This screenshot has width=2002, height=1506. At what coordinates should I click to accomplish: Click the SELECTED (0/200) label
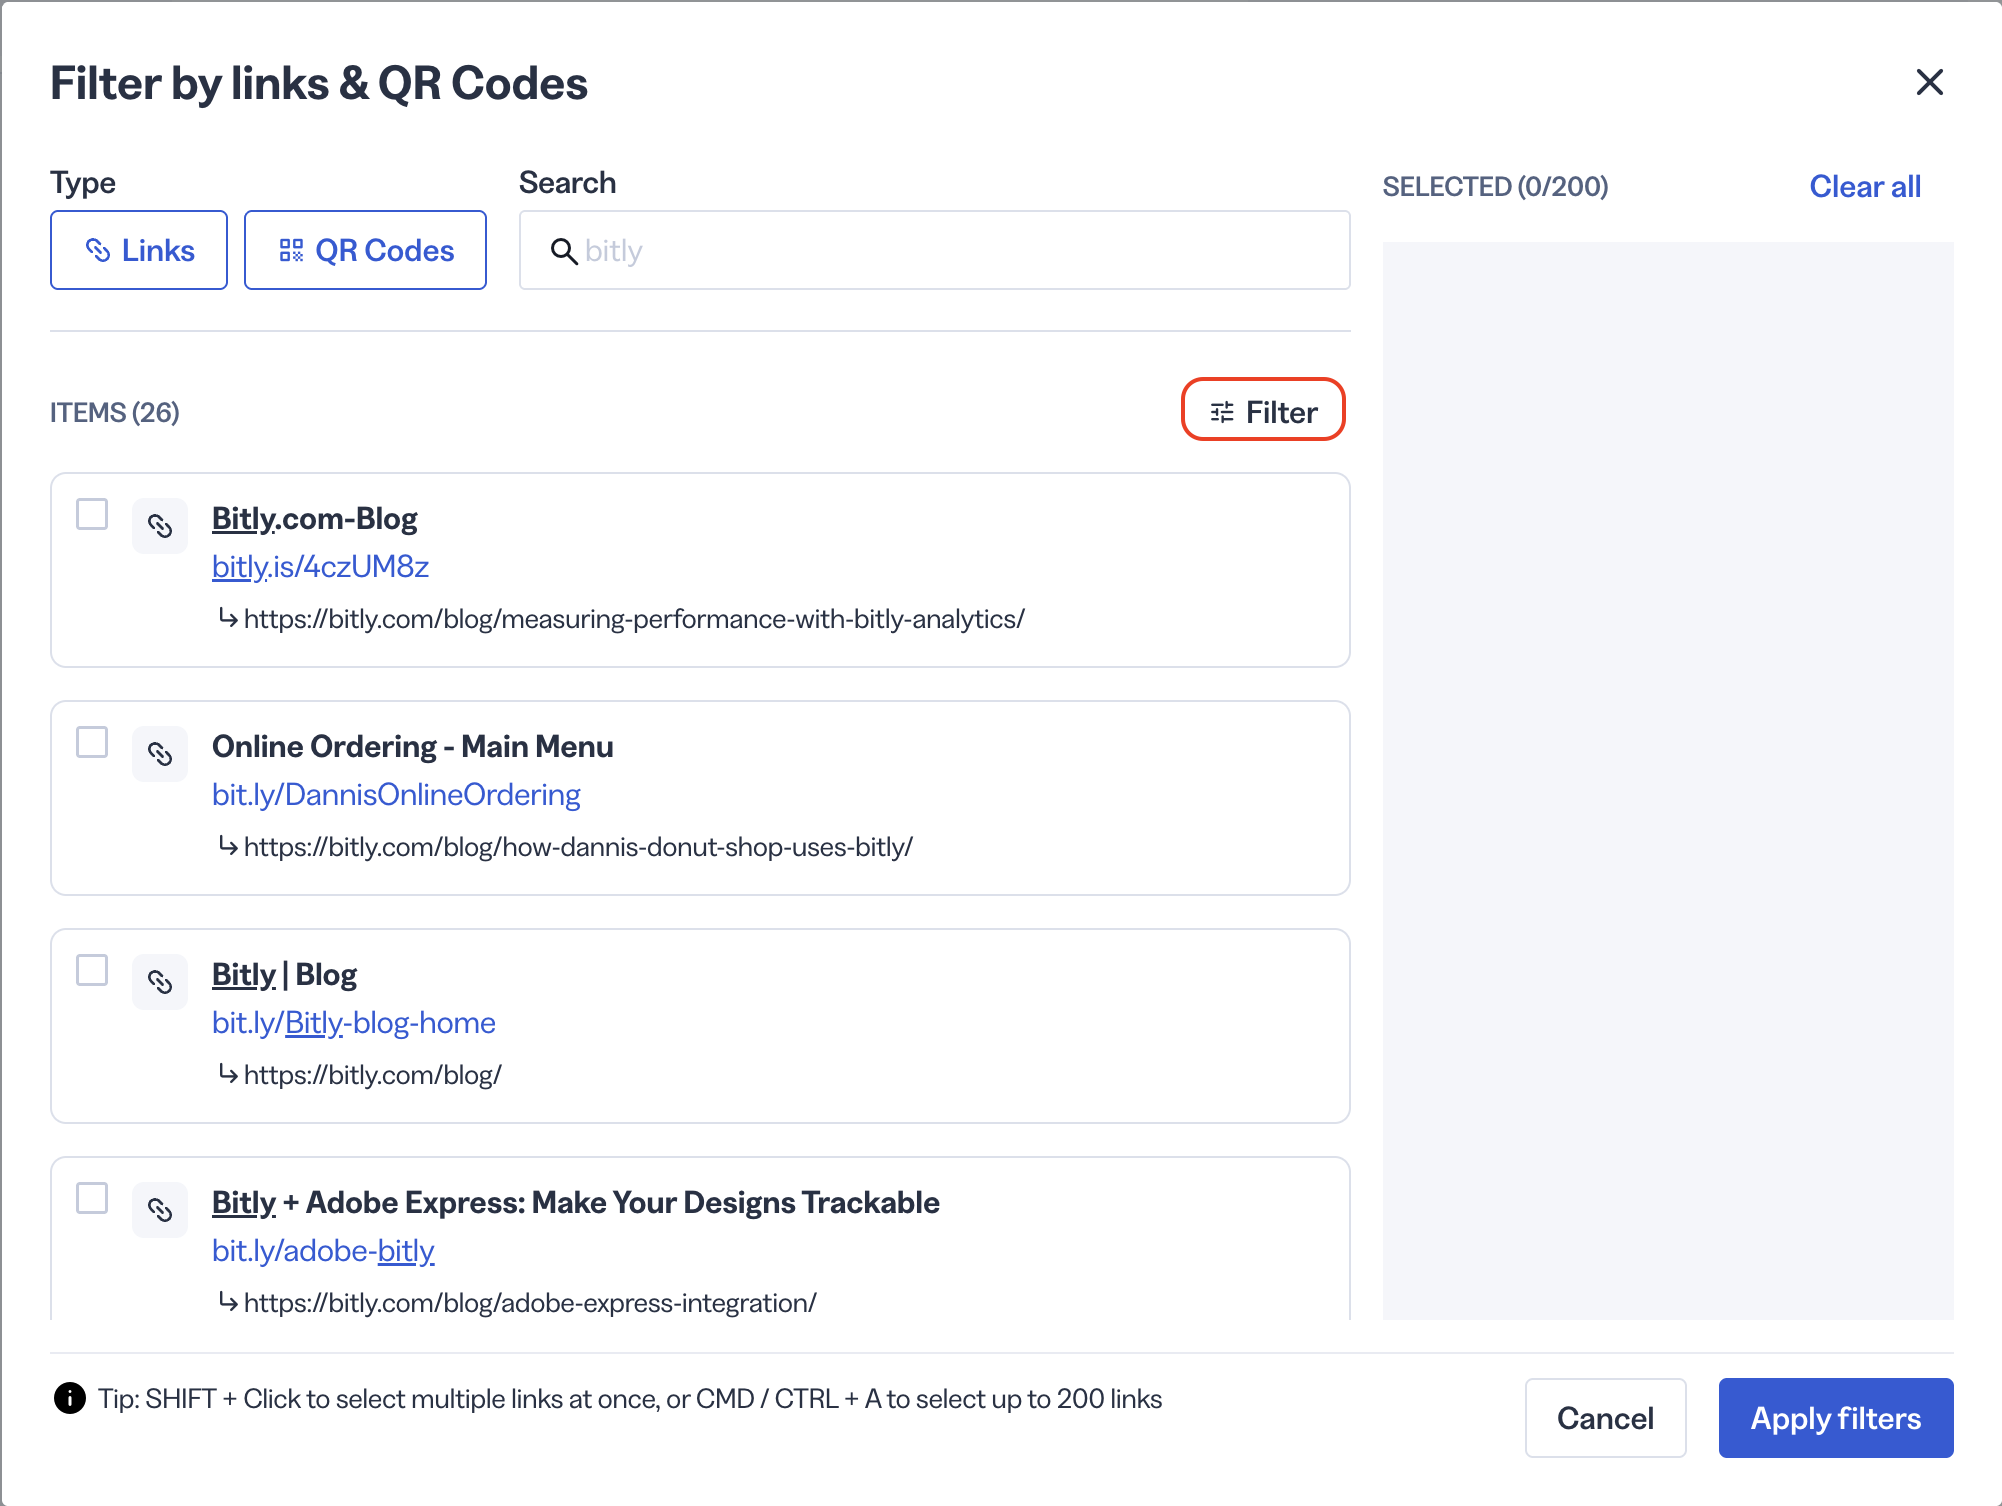1495,186
